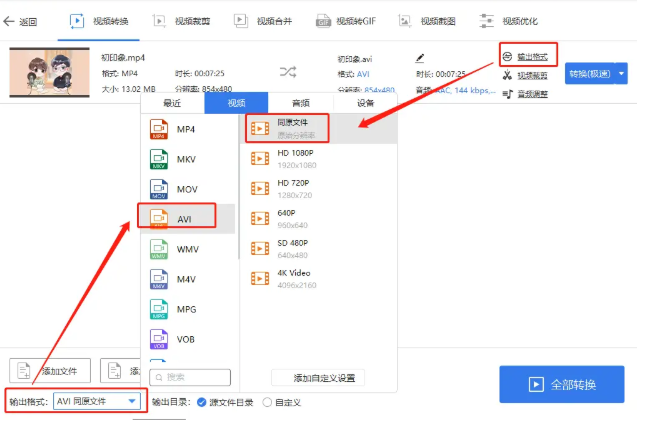Image resolution: width=662 pixels, height=438 pixels.
Task: Click the format search box
Action: tap(190, 377)
